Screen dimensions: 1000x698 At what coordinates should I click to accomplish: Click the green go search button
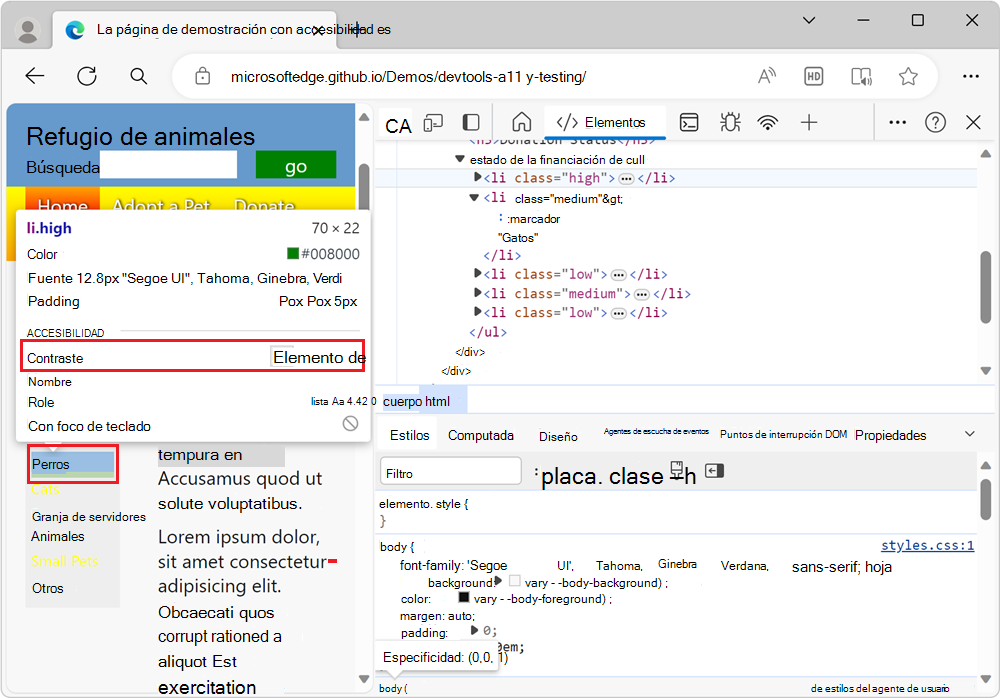click(296, 166)
